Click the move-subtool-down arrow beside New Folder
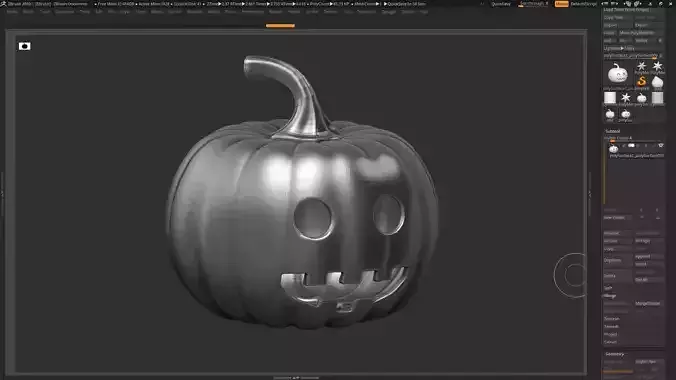 click(x=657, y=218)
